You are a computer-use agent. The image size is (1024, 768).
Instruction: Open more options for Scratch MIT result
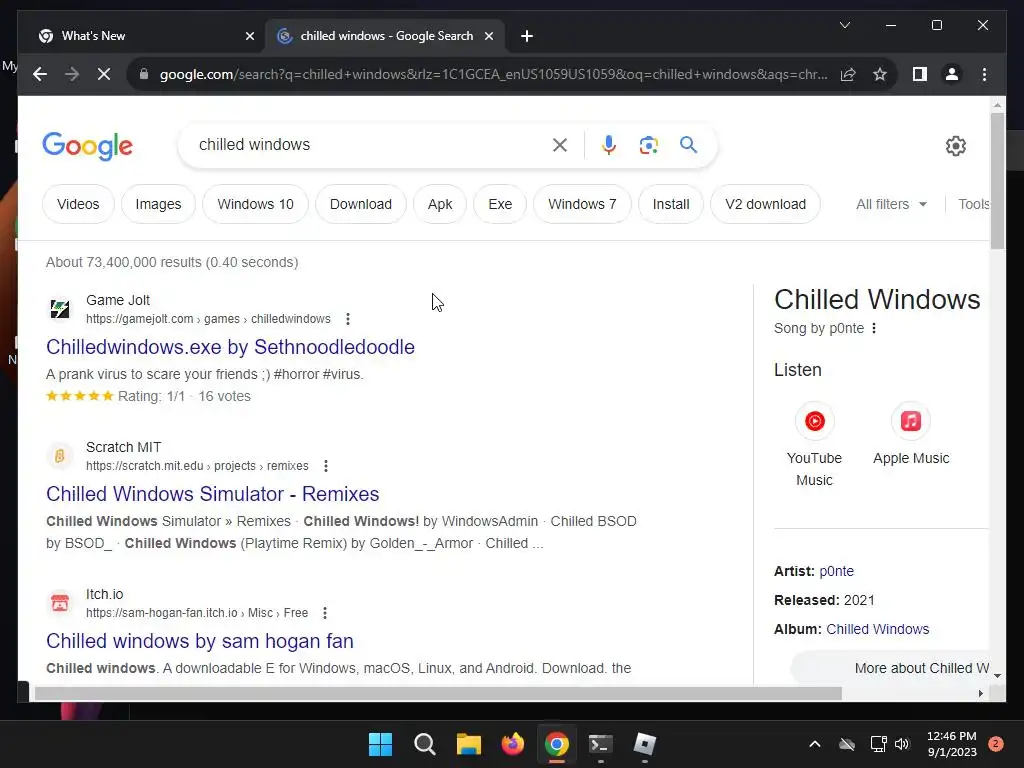pos(326,466)
